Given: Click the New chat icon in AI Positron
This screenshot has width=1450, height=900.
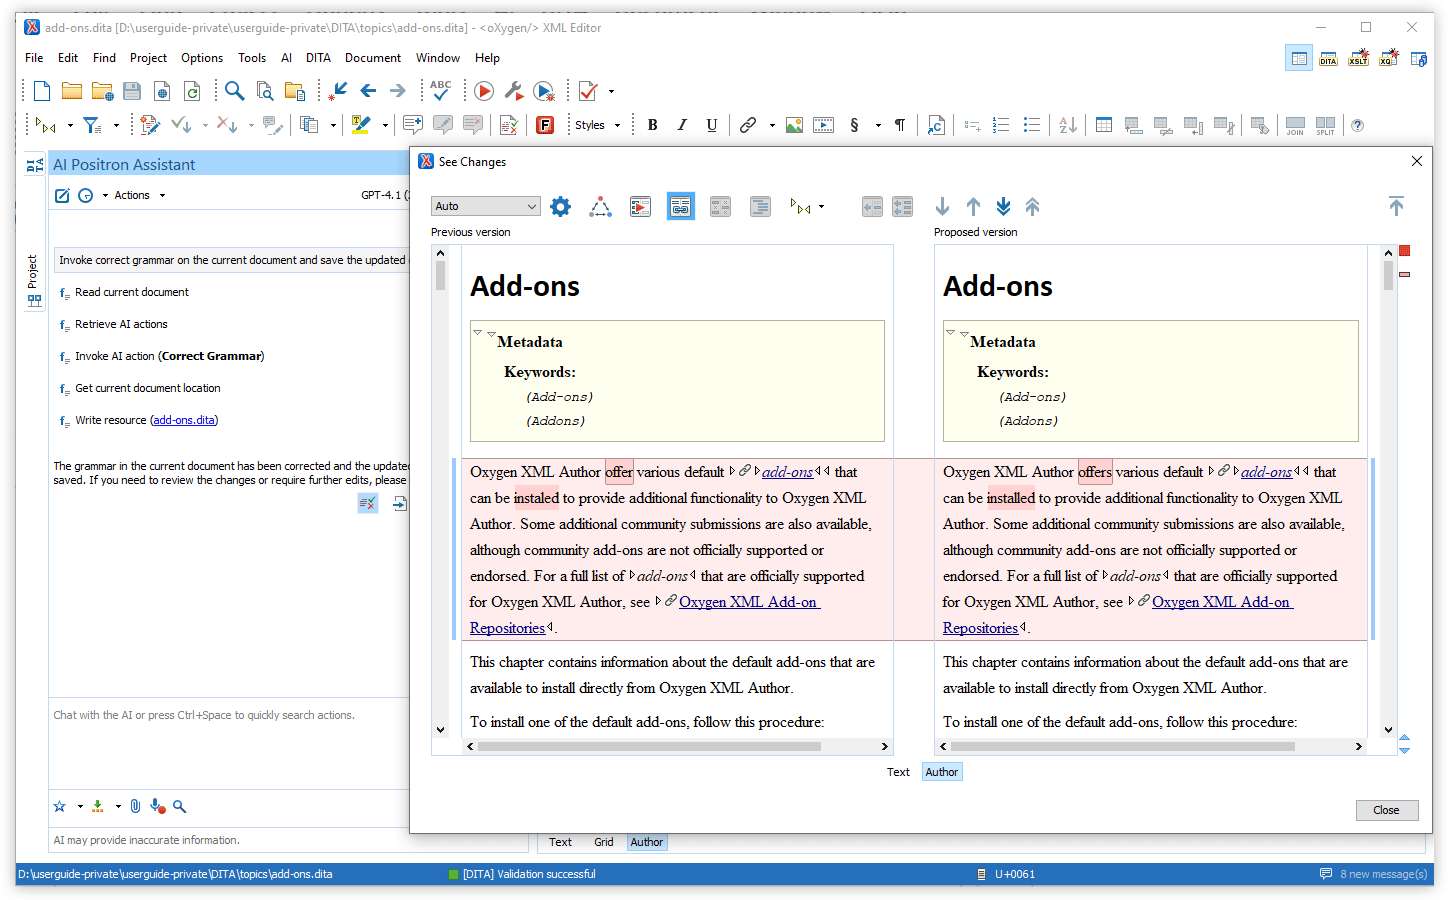Looking at the screenshot, I should pos(62,196).
